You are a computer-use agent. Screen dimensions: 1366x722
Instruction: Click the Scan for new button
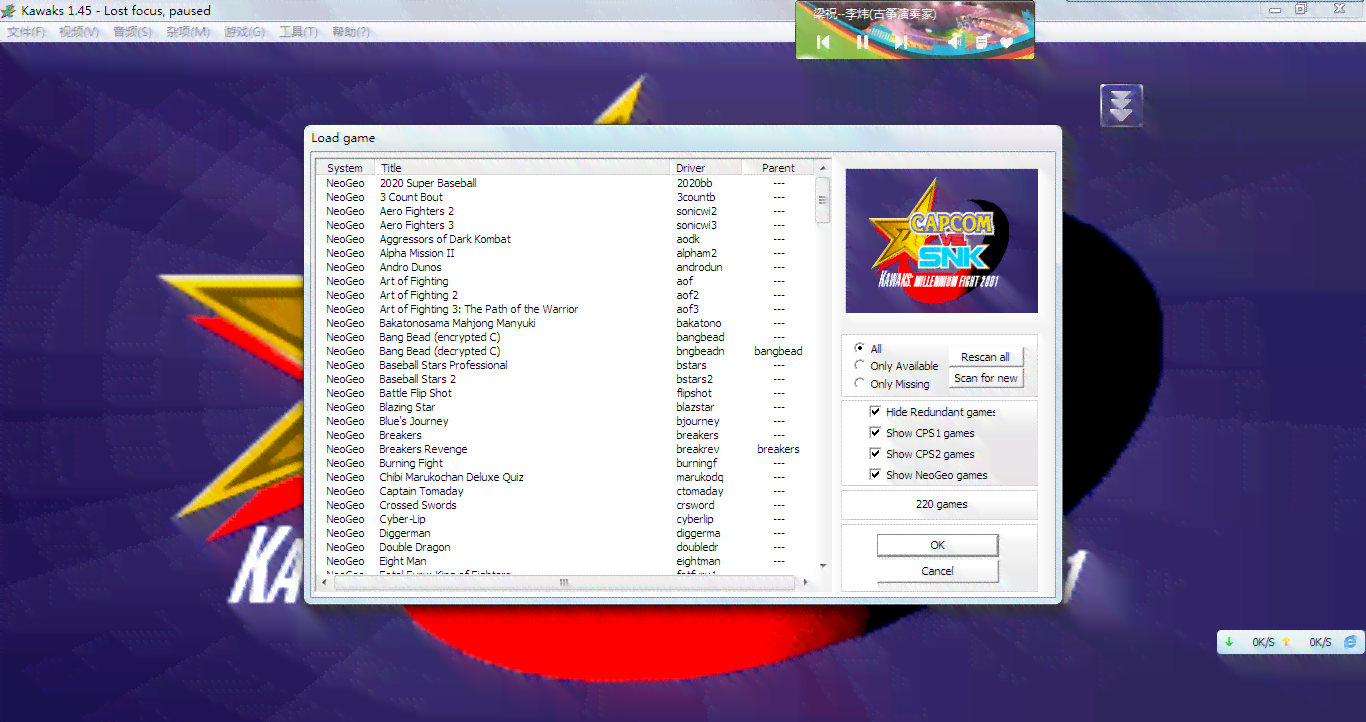click(x=985, y=378)
